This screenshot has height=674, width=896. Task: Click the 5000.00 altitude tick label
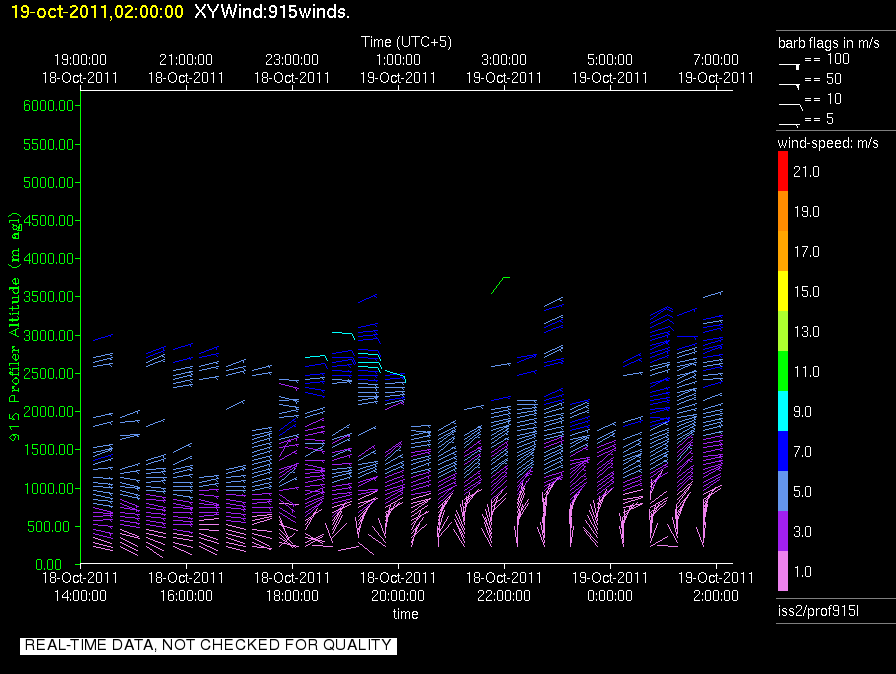click(49, 183)
